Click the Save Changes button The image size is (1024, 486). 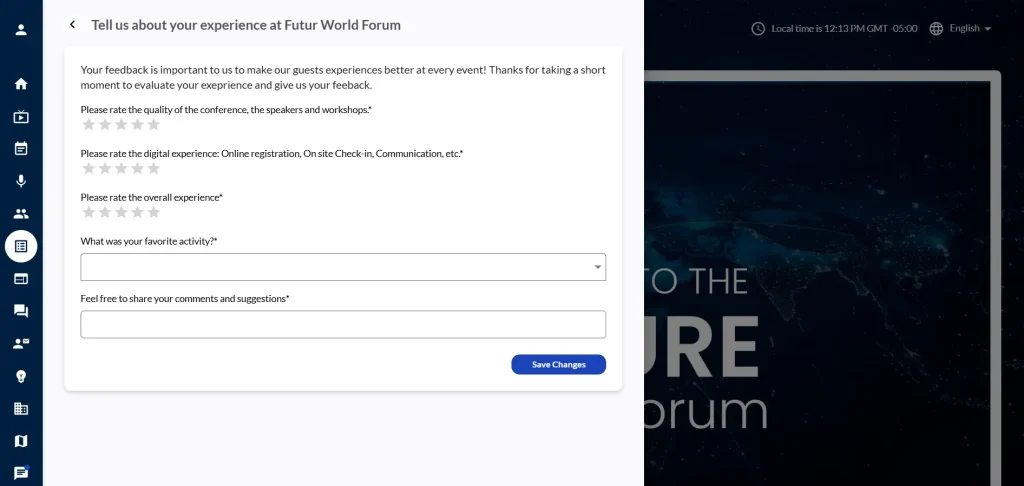coord(558,364)
